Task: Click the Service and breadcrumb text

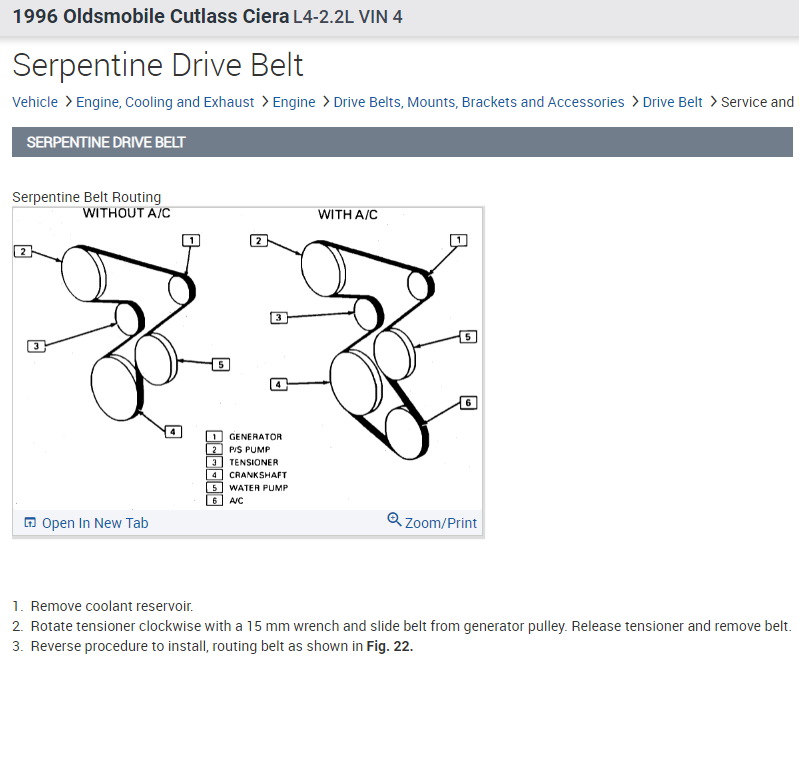Action: pos(757,102)
